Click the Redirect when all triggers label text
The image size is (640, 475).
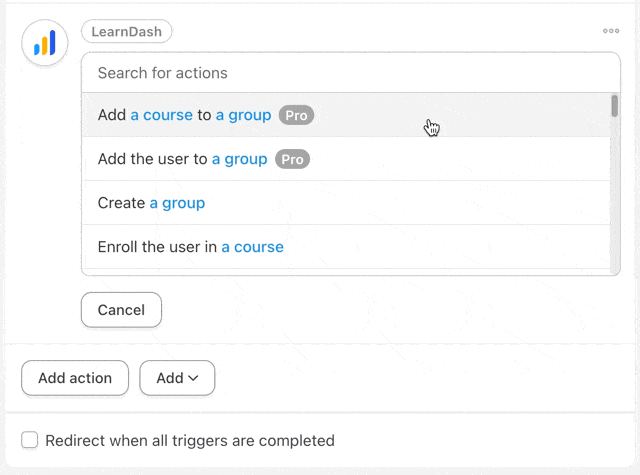tap(190, 440)
